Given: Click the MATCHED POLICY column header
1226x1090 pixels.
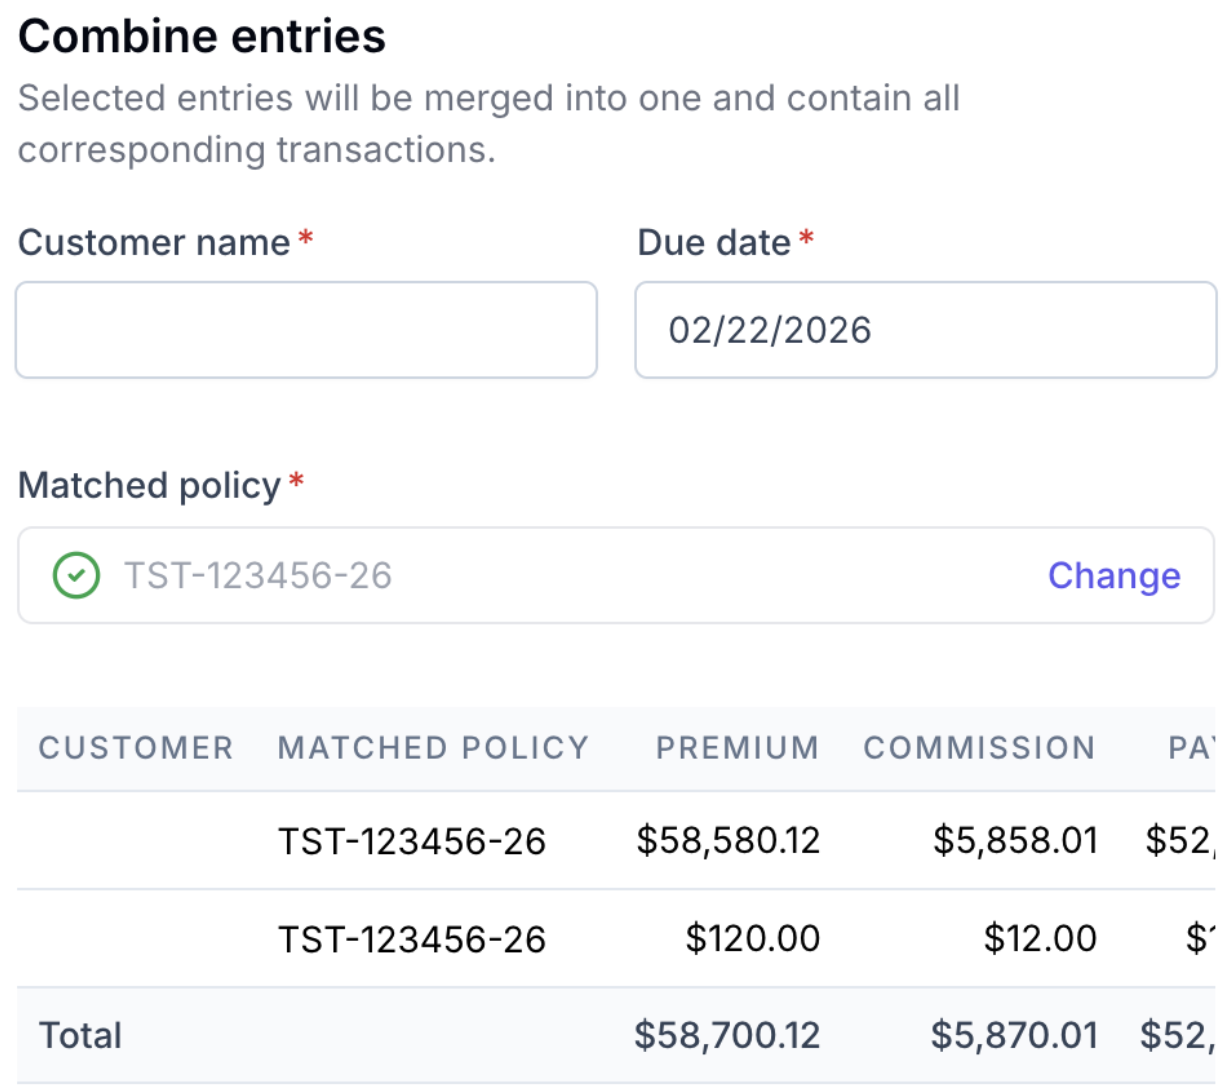Looking at the screenshot, I should point(433,748).
